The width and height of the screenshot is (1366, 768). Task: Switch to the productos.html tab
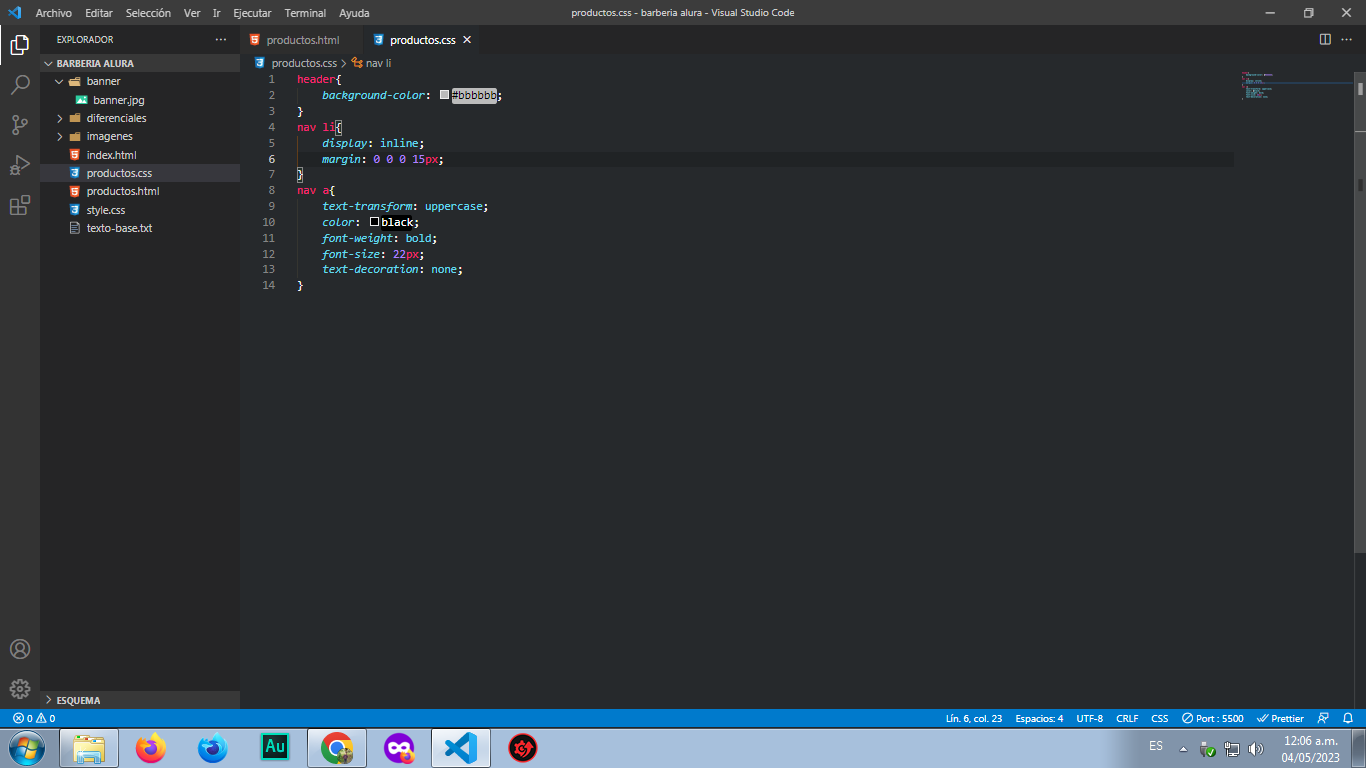pyautogui.click(x=302, y=40)
